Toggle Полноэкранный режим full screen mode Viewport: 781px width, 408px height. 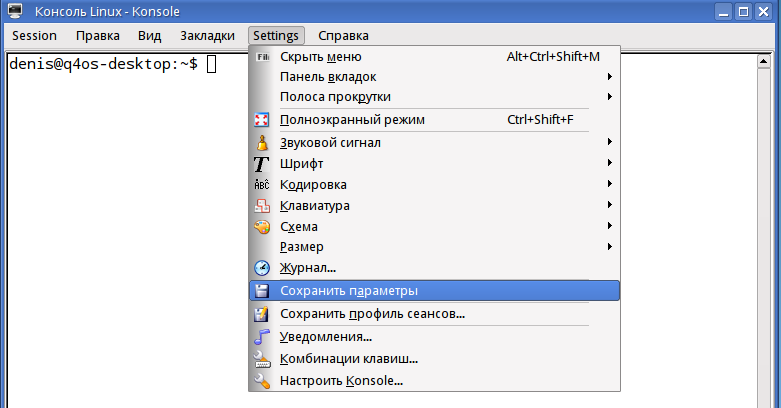[352, 120]
